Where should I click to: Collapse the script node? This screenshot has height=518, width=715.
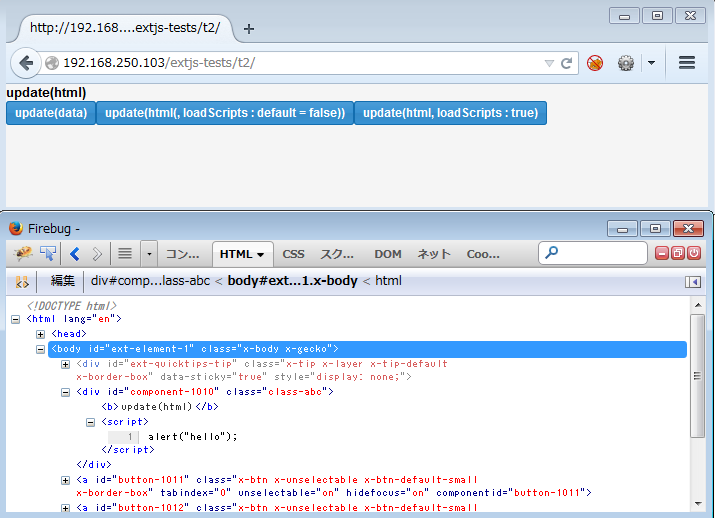(x=91, y=422)
